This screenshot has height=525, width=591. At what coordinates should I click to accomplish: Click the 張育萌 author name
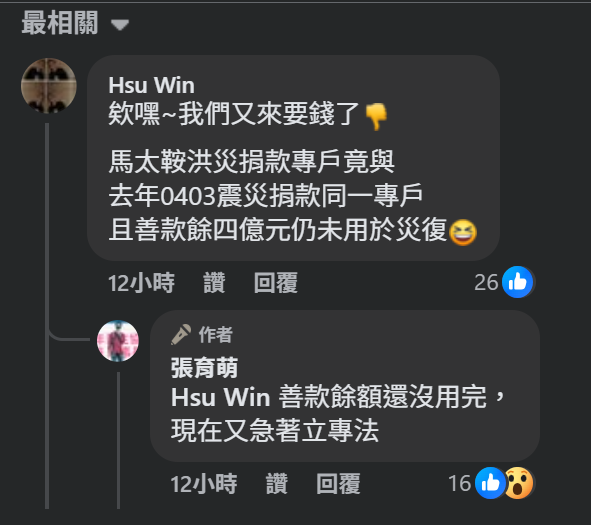pyautogui.click(x=204, y=368)
